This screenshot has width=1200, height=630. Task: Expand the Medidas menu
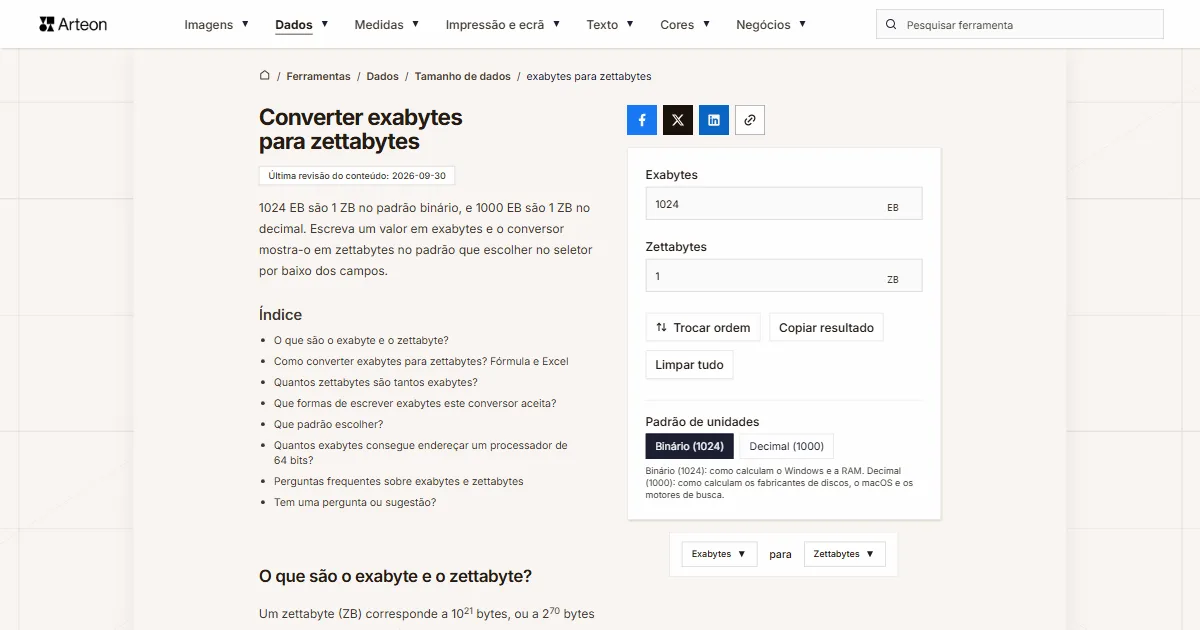(x=387, y=25)
